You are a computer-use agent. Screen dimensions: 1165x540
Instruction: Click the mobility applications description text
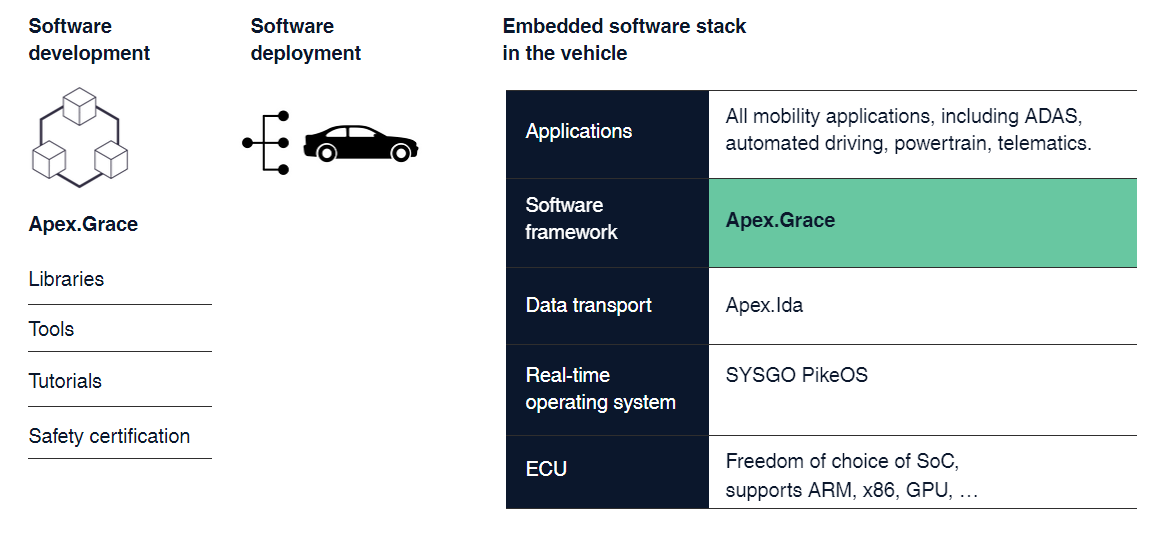pyautogui.click(x=909, y=130)
